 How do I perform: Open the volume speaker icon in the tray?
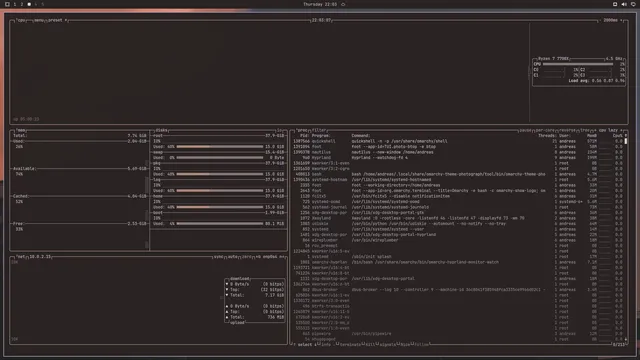[x=624, y=4]
